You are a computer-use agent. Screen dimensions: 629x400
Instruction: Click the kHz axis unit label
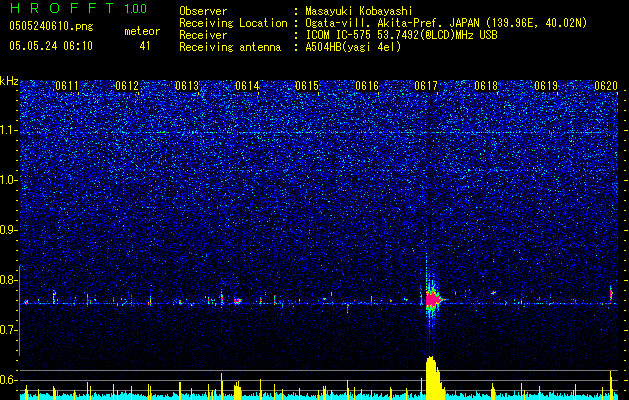coord(9,81)
